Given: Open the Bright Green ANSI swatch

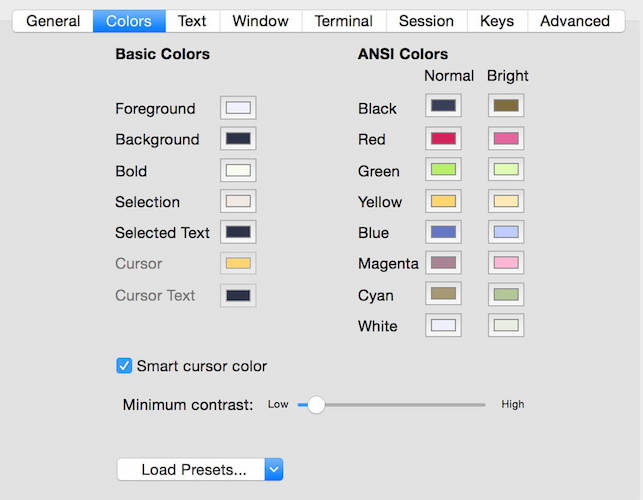Looking at the screenshot, I should point(506,171).
